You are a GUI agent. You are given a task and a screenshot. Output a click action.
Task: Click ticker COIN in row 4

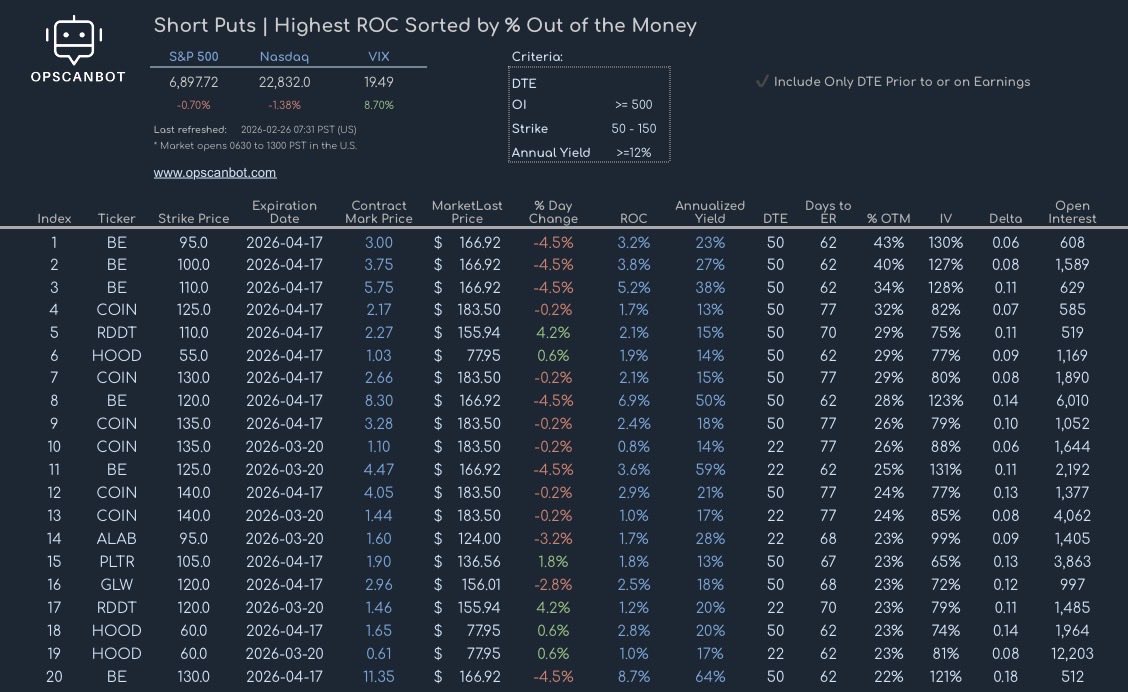pos(117,309)
